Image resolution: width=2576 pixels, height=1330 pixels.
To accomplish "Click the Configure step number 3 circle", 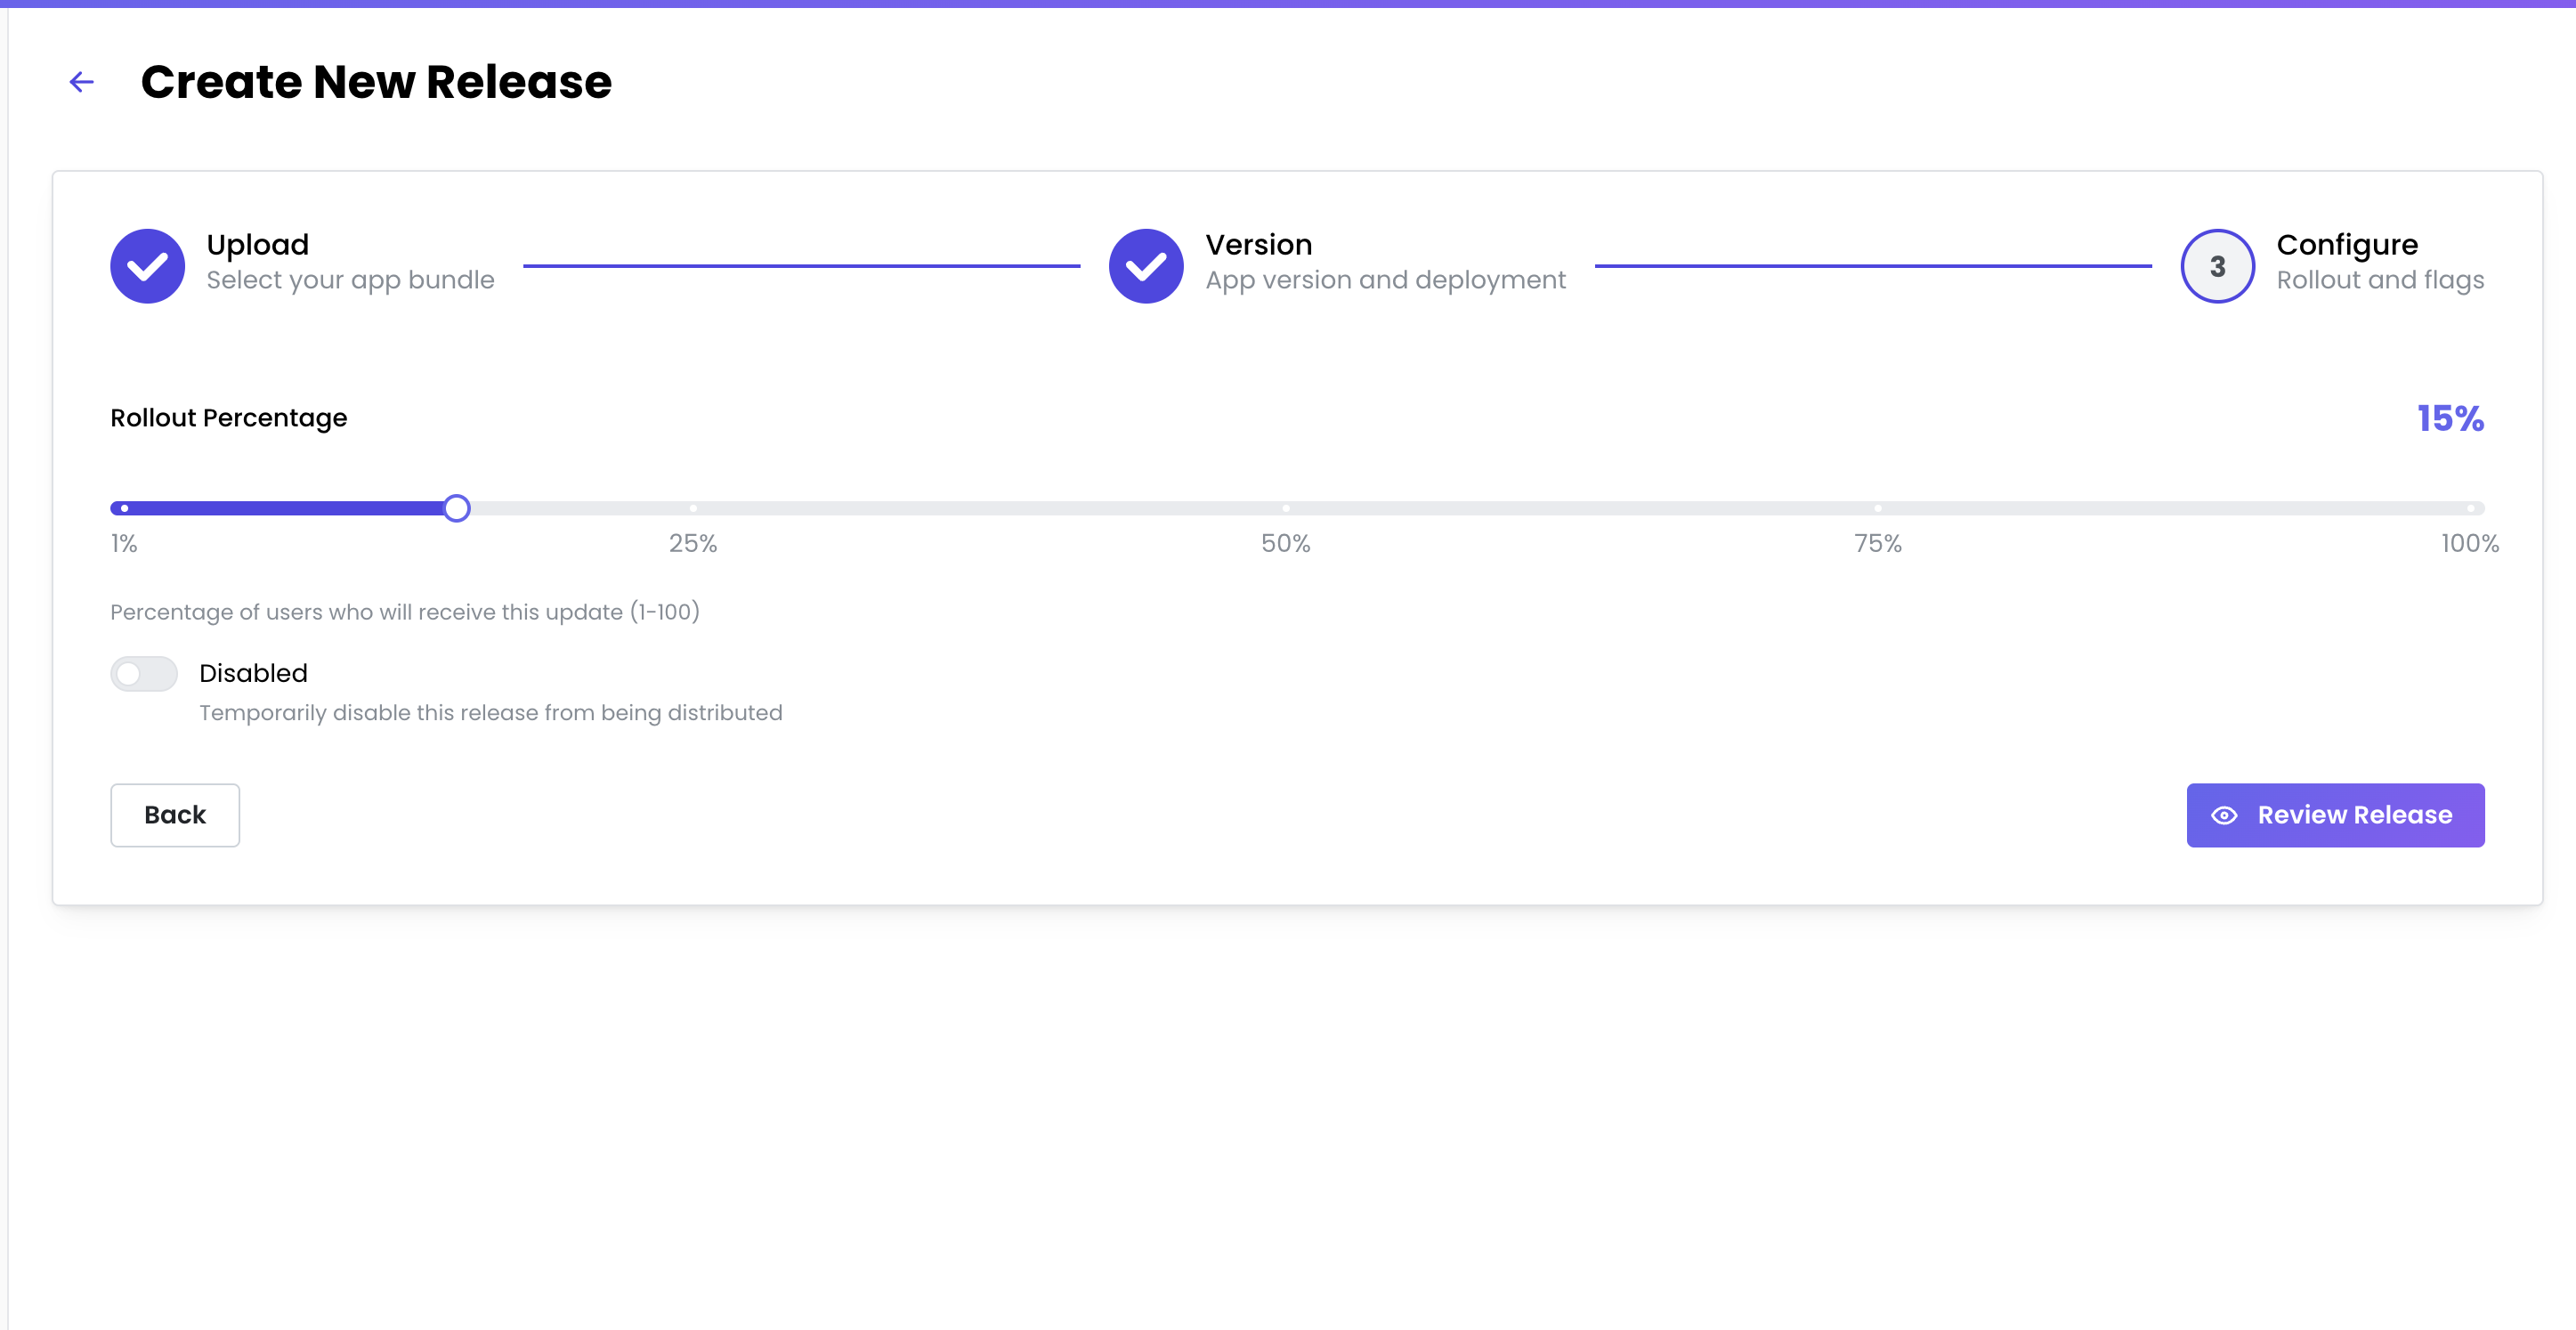I will (2217, 266).
